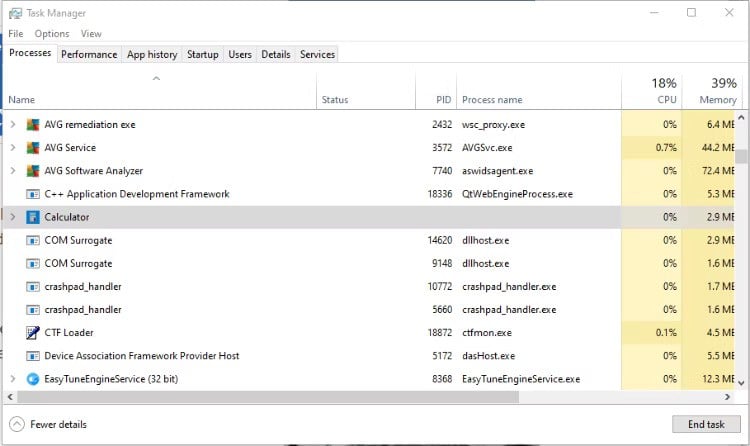
Task: Open the View menu
Action: [91, 33]
